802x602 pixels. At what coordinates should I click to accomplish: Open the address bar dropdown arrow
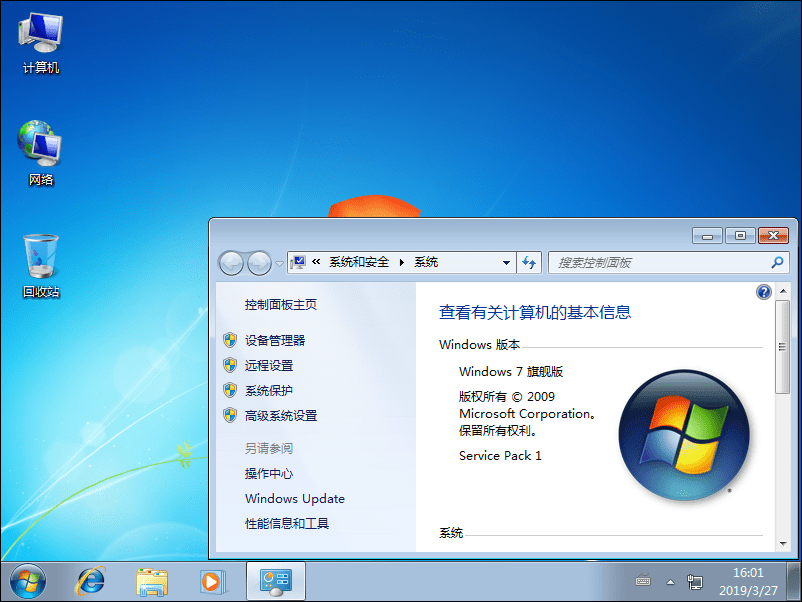pos(507,262)
